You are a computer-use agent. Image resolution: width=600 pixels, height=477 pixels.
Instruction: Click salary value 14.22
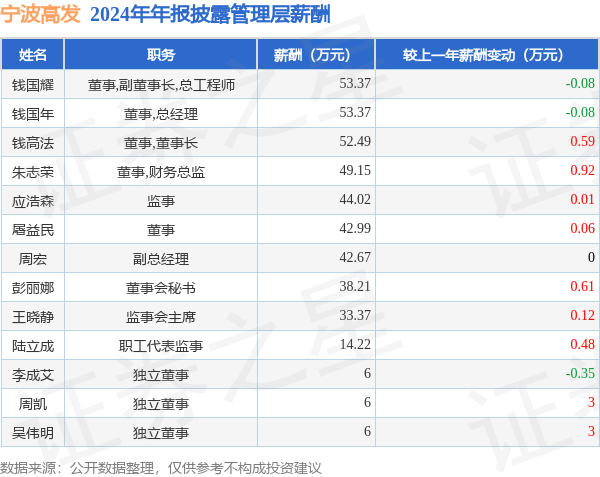coord(355,344)
